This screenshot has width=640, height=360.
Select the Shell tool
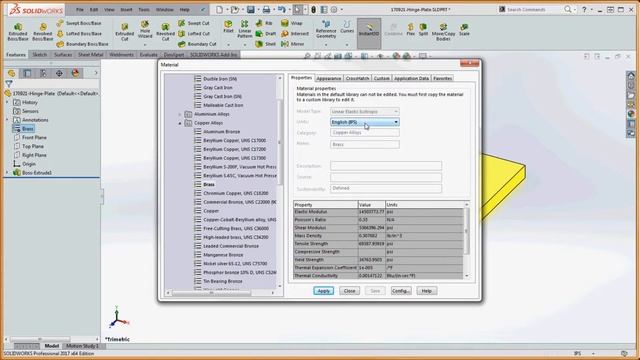point(266,44)
